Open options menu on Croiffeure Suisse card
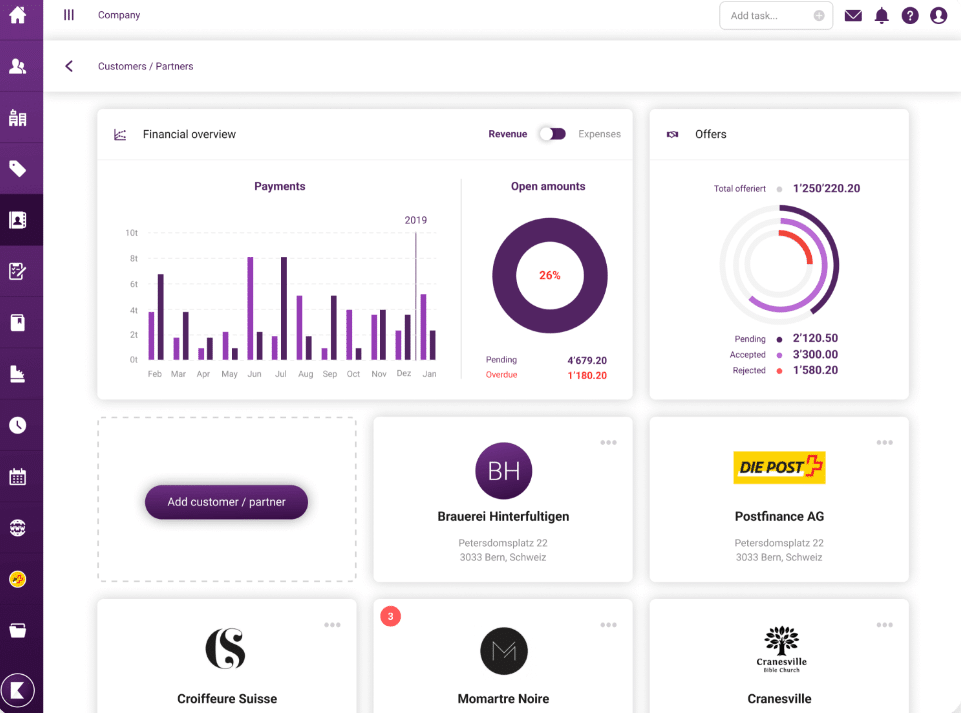 tap(332, 625)
